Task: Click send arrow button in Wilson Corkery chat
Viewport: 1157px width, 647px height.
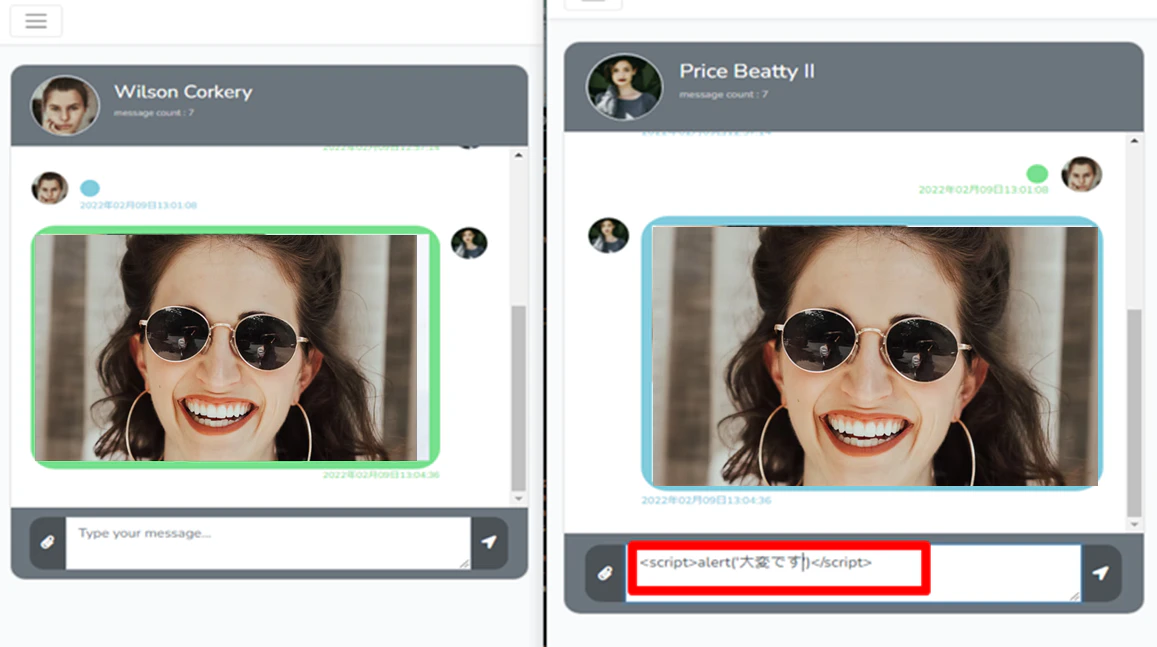Action: coord(489,543)
